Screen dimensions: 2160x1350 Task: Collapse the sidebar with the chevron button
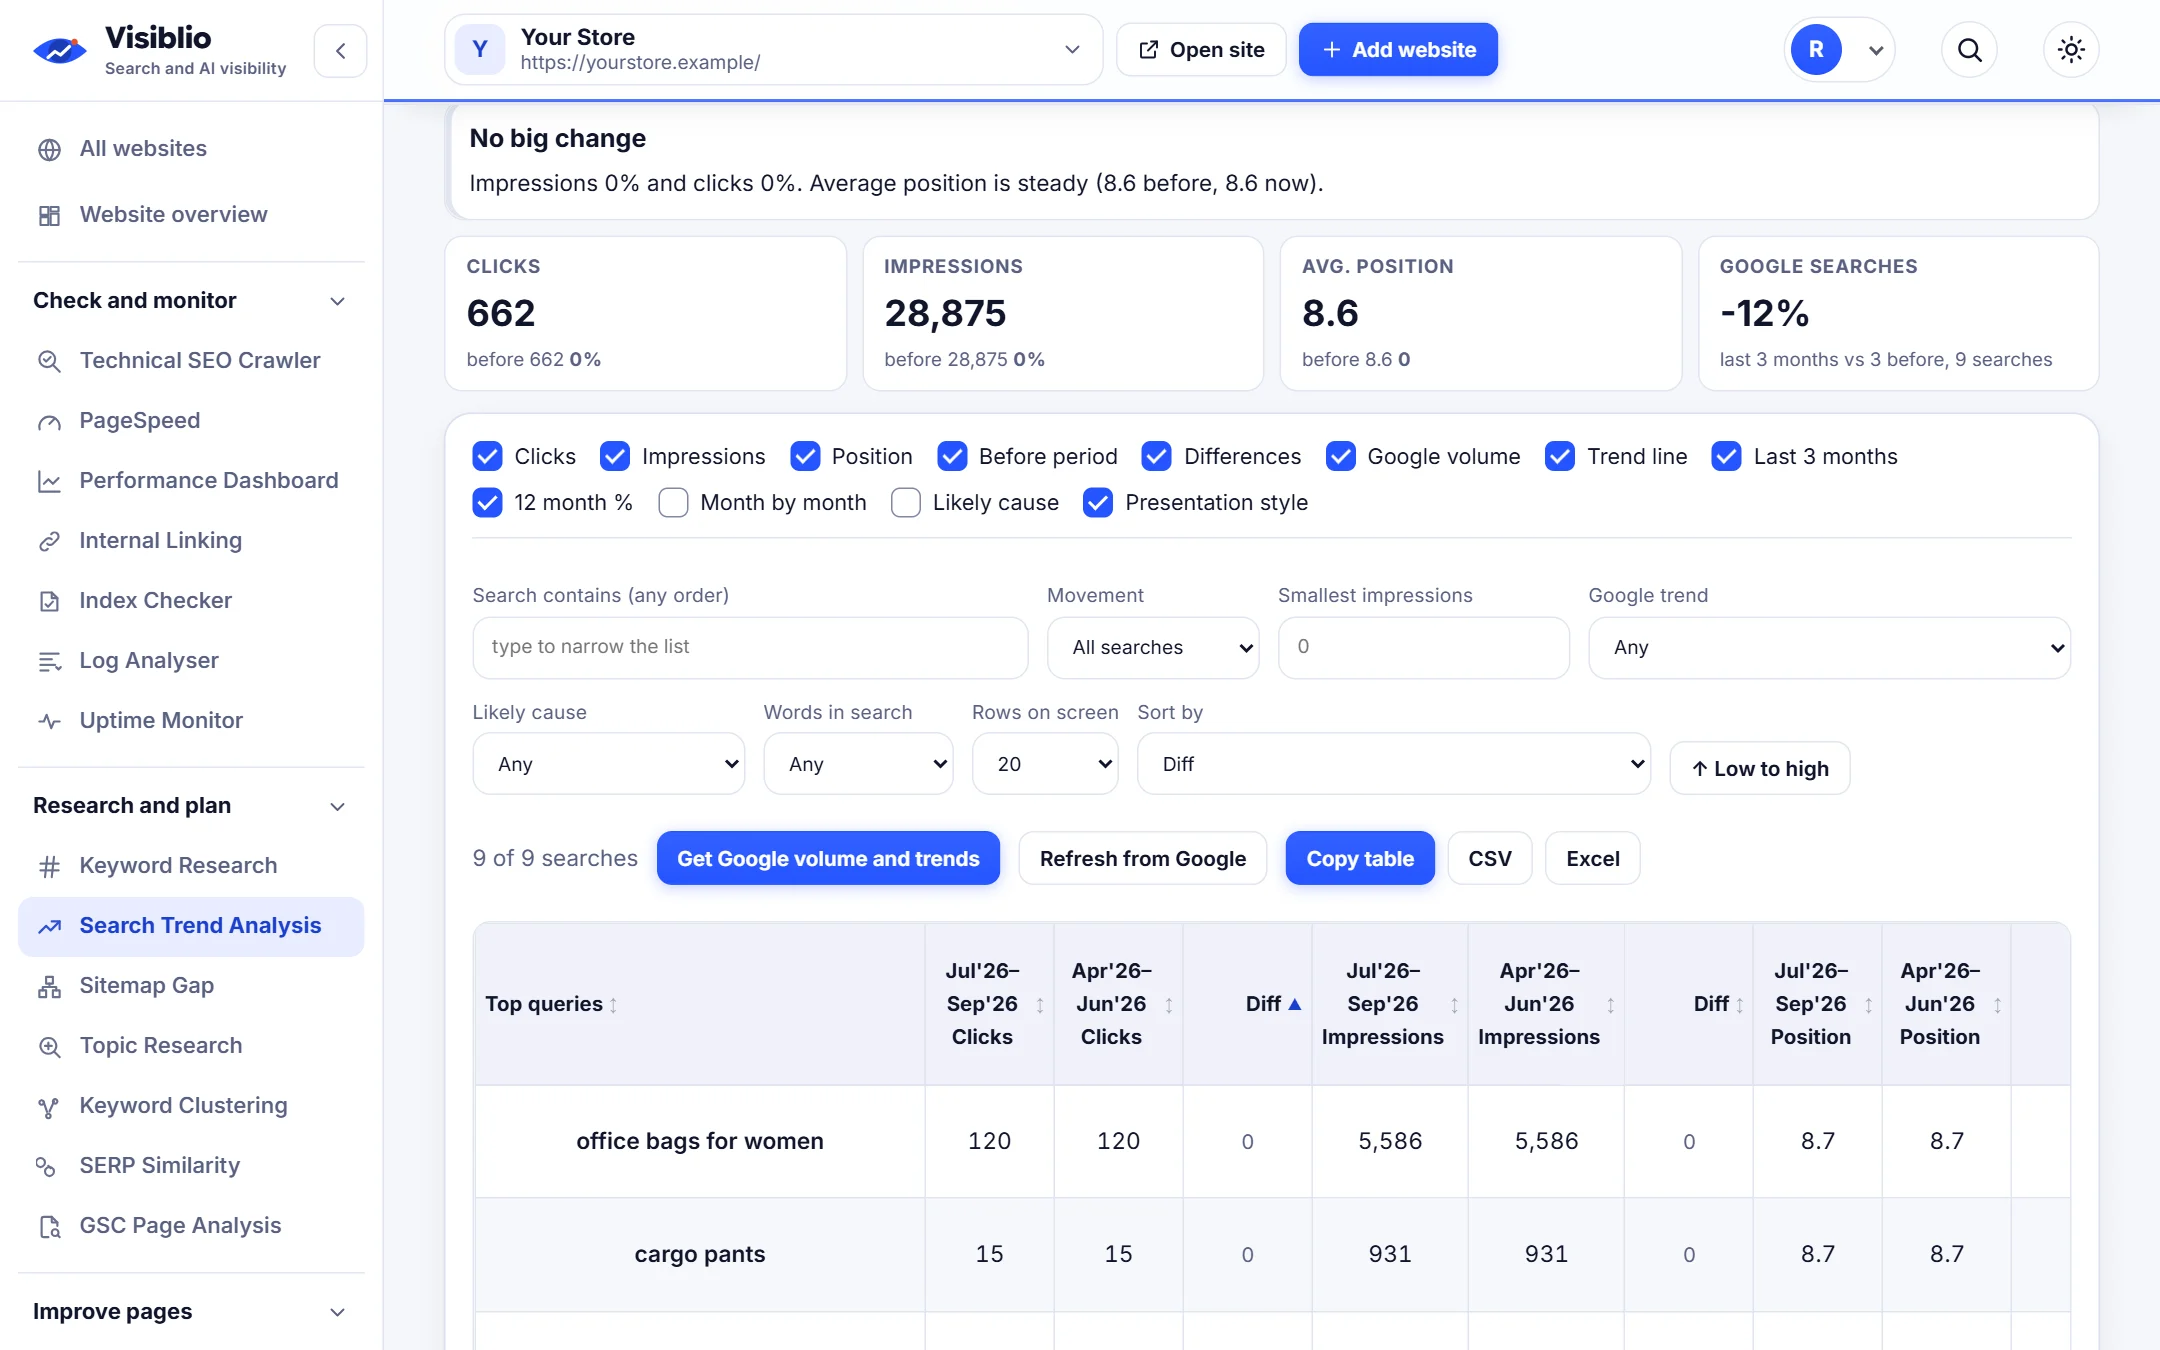click(x=340, y=50)
